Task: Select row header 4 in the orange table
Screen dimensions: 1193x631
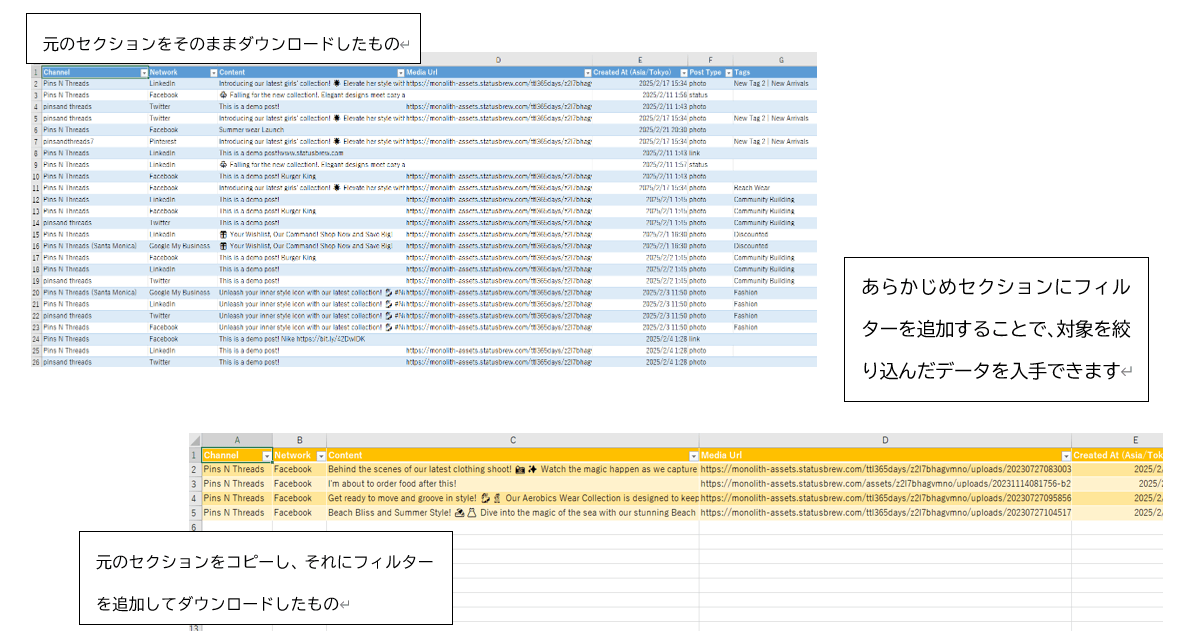Action: (x=195, y=499)
